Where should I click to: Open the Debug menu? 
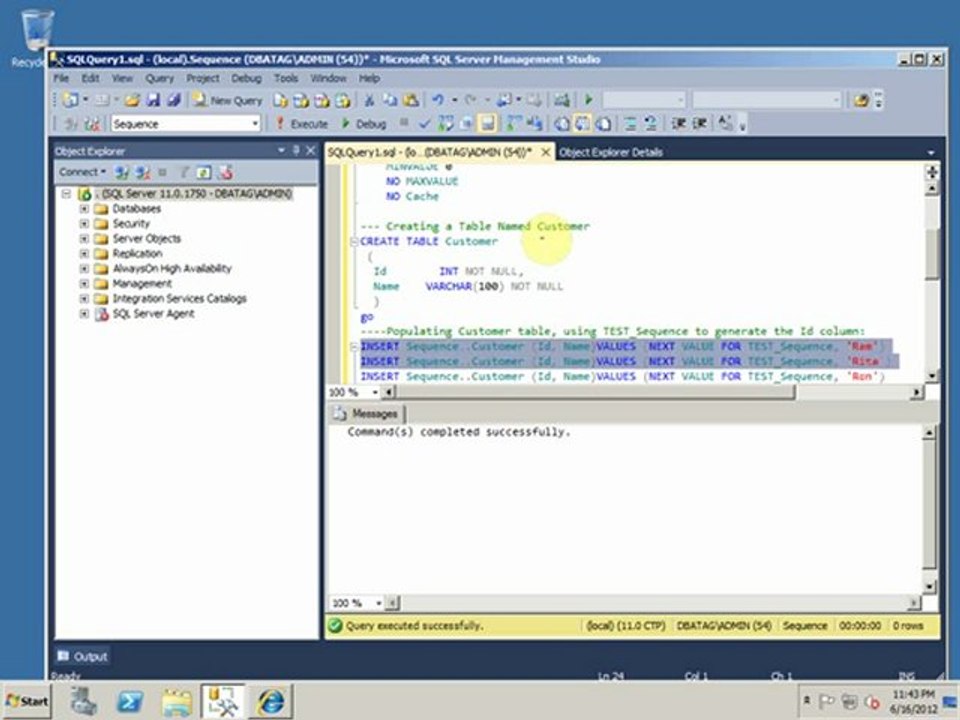point(246,78)
